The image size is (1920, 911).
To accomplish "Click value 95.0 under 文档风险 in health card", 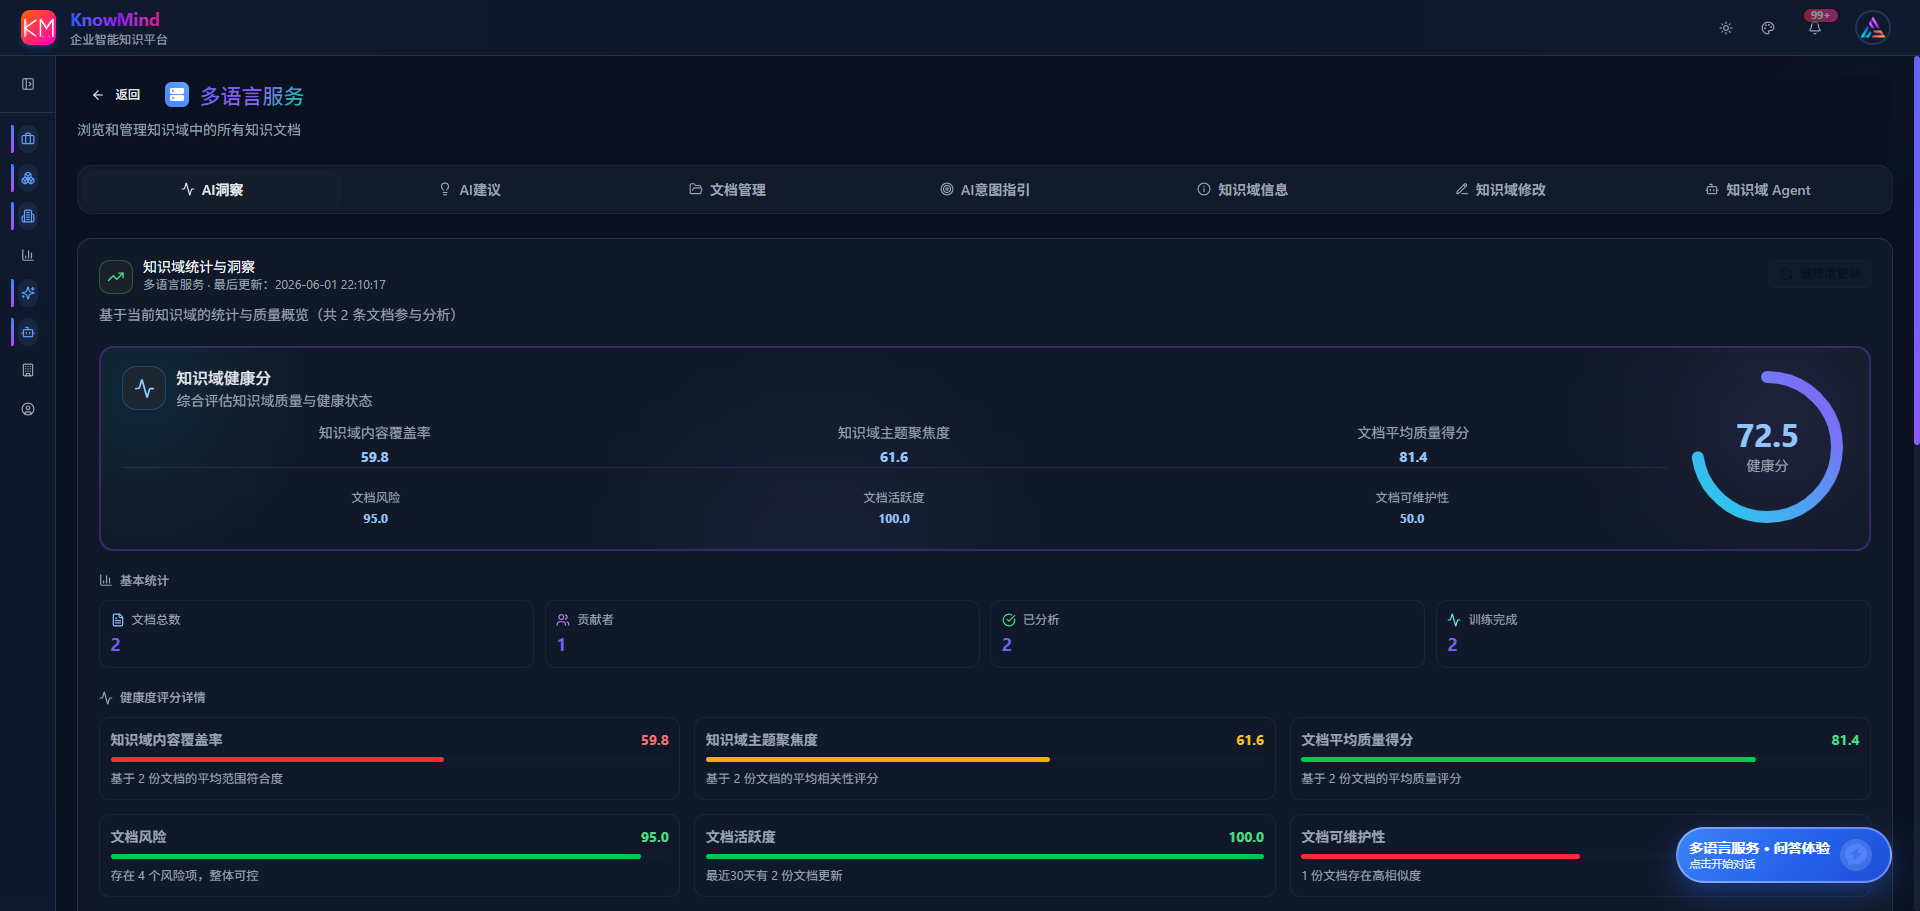I will (375, 519).
